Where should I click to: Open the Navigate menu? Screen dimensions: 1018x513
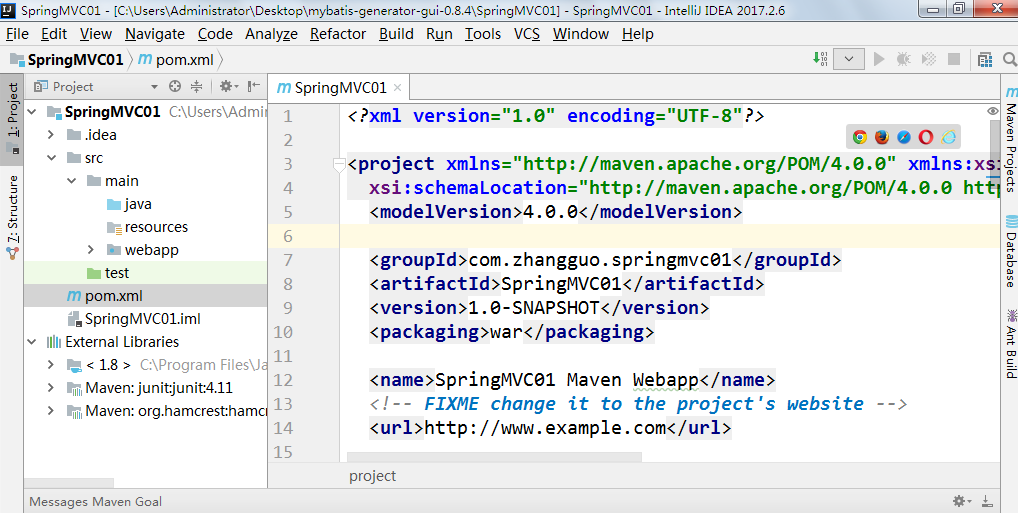(x=155, y=34)
